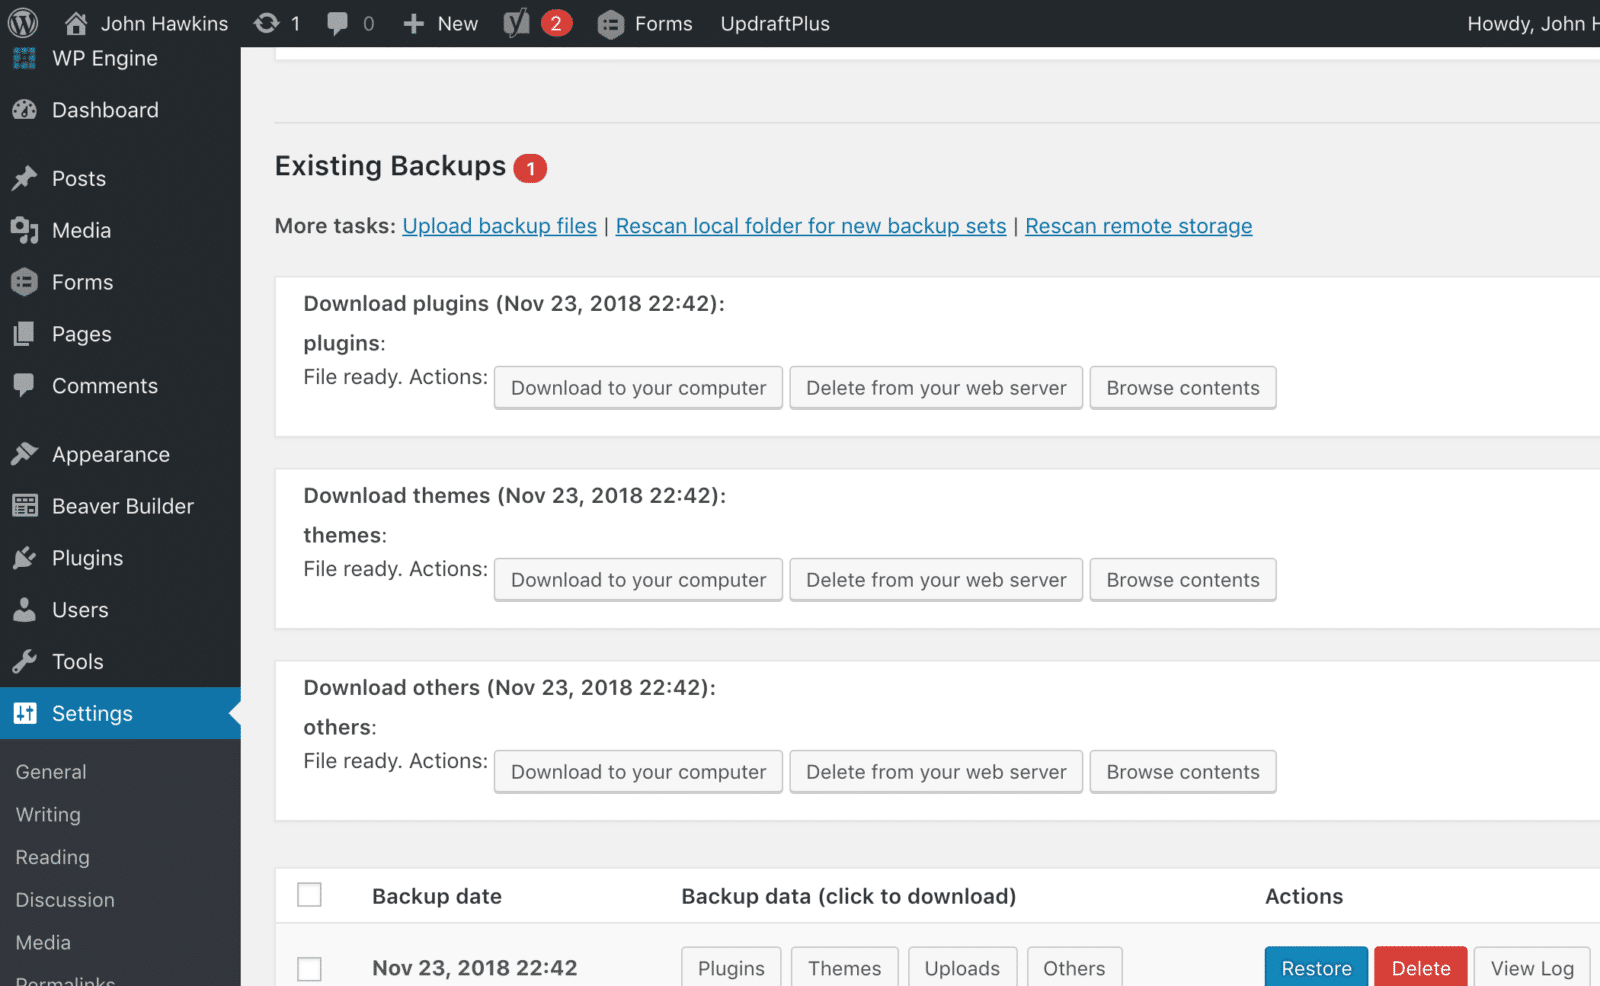Browse contents of the themes backup

pos(1182,580)
